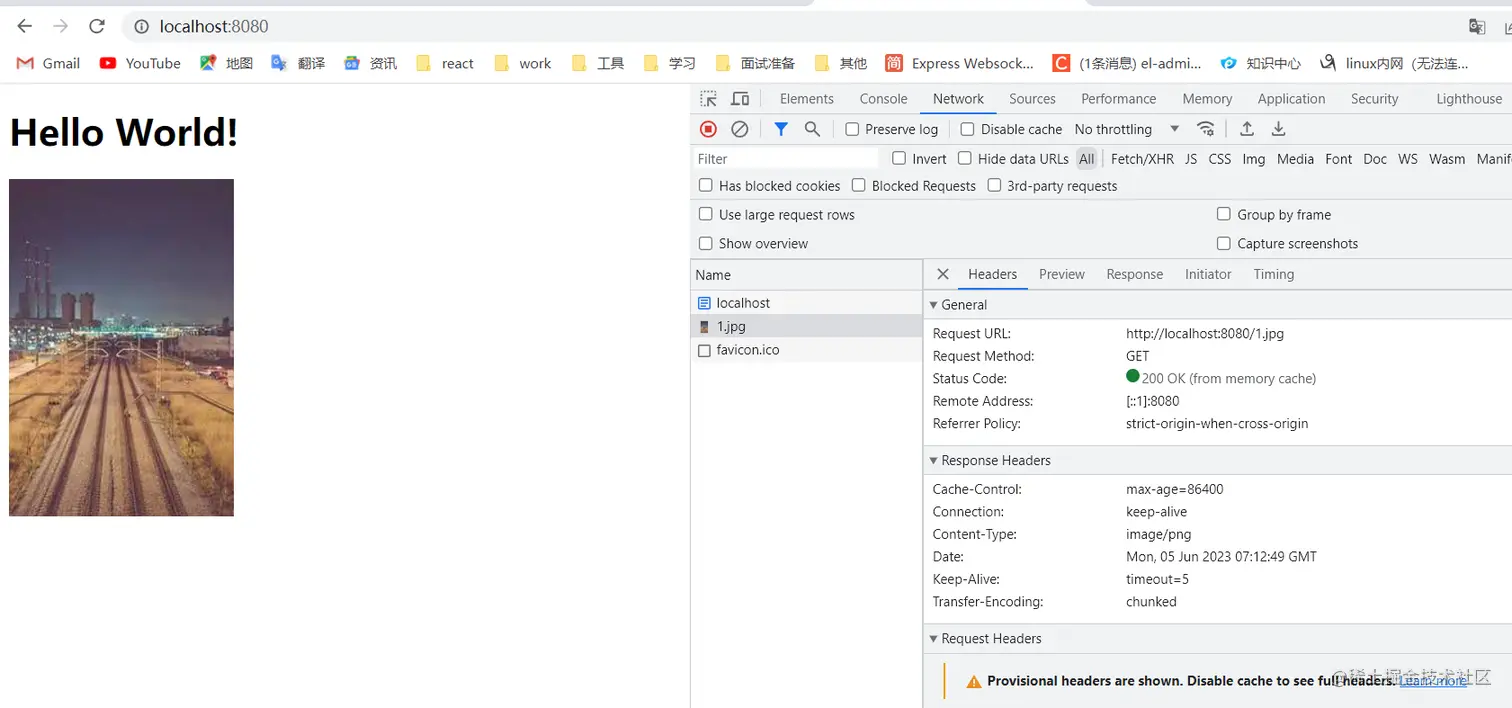Screen dimensions: 1512x708
Task: Toggle the network filter funnel icon
Action: click(781, 129)
